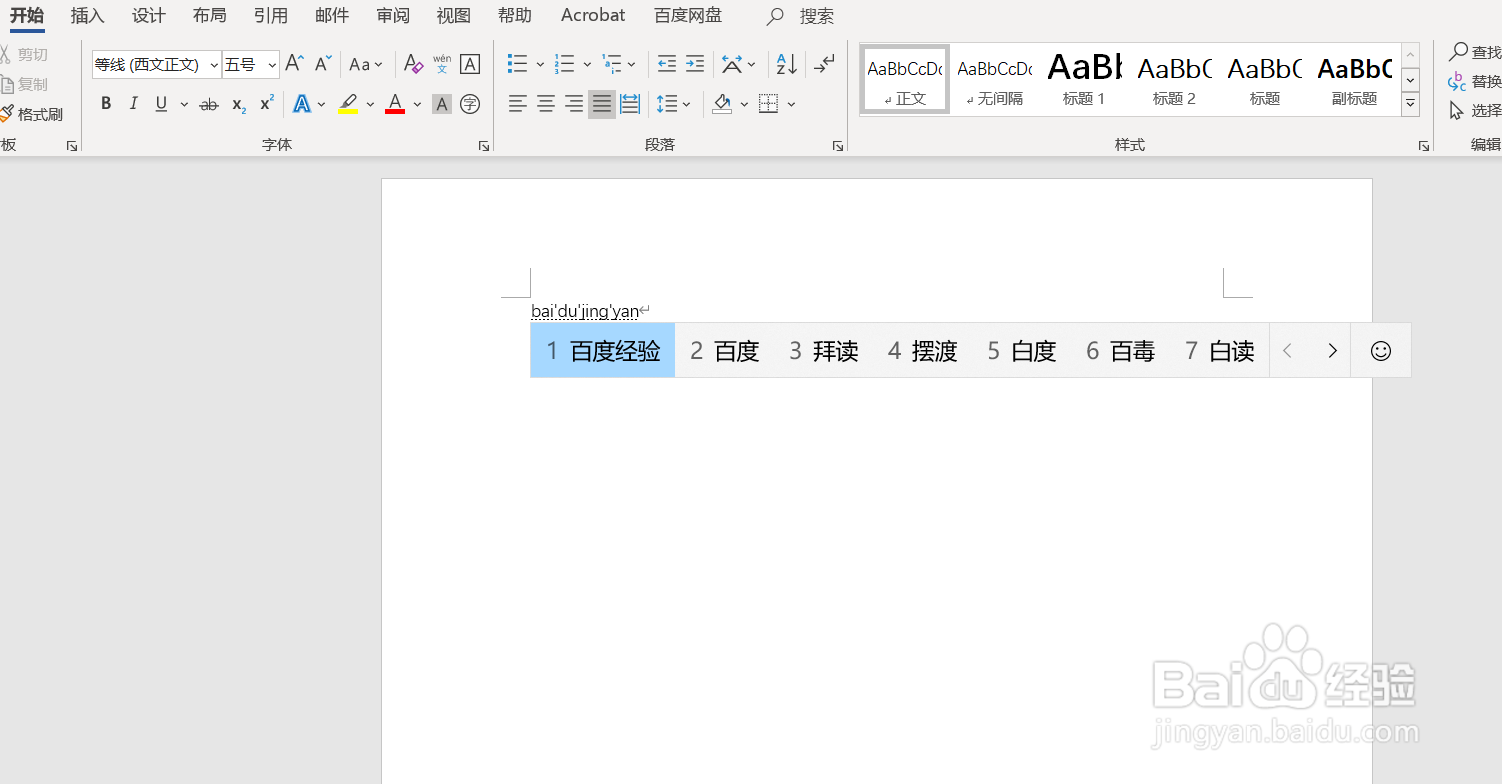Open Paragraph dialog launcher
Image resolution: width=1502 pixels, height=784 pixels.
click(x=838, y=146)
